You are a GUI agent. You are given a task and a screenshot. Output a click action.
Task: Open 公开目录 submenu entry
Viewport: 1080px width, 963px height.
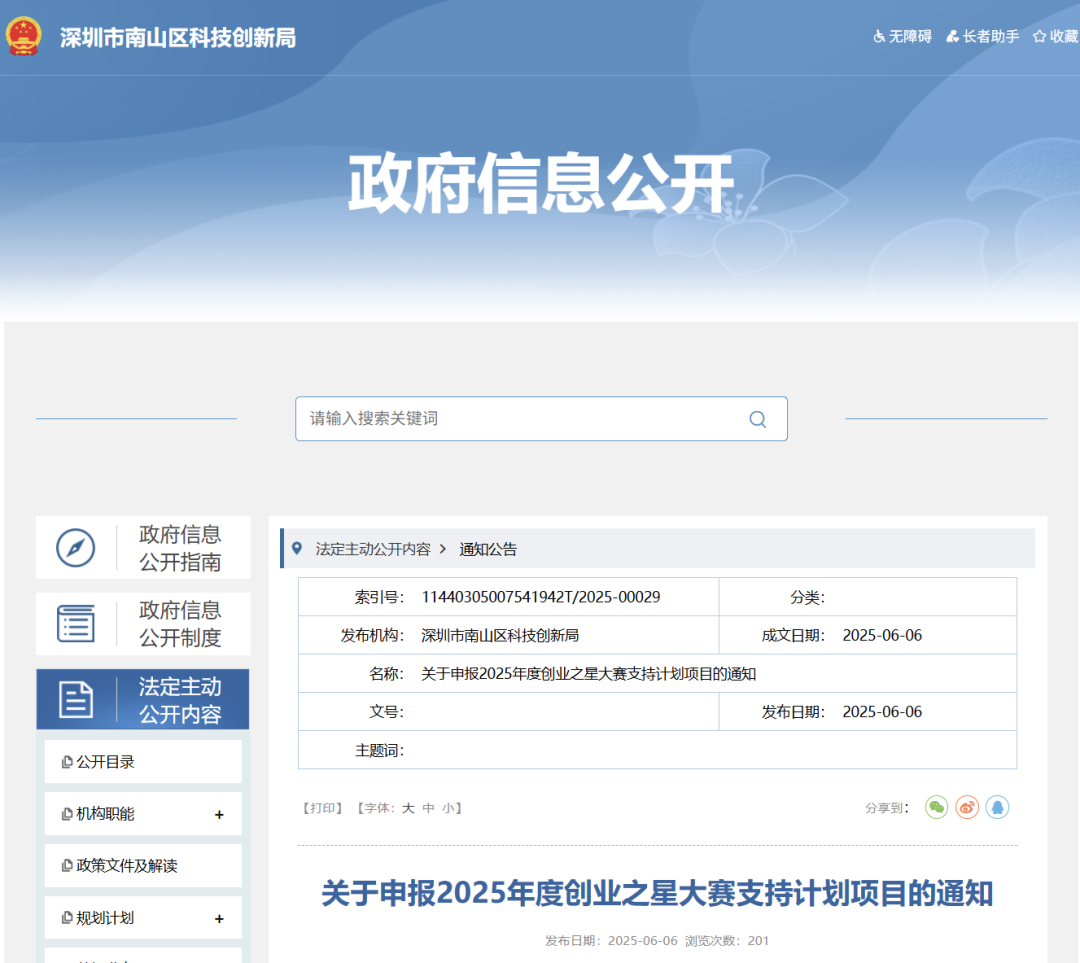pos(143,762)
